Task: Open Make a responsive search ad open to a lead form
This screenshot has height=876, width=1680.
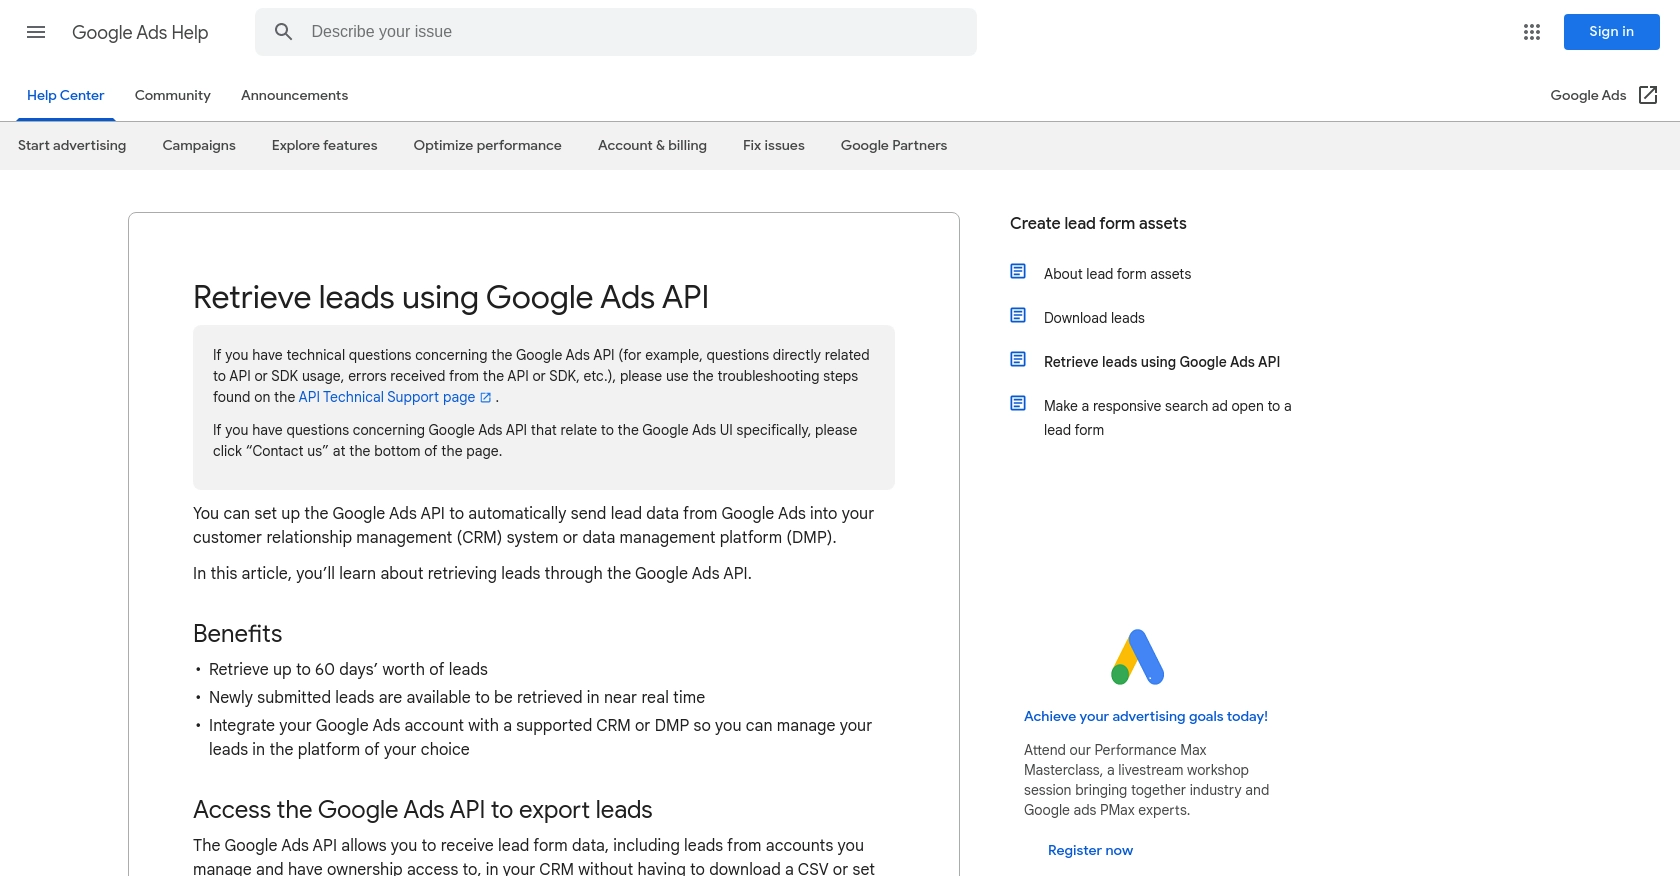Action: tap(1167, 418)
